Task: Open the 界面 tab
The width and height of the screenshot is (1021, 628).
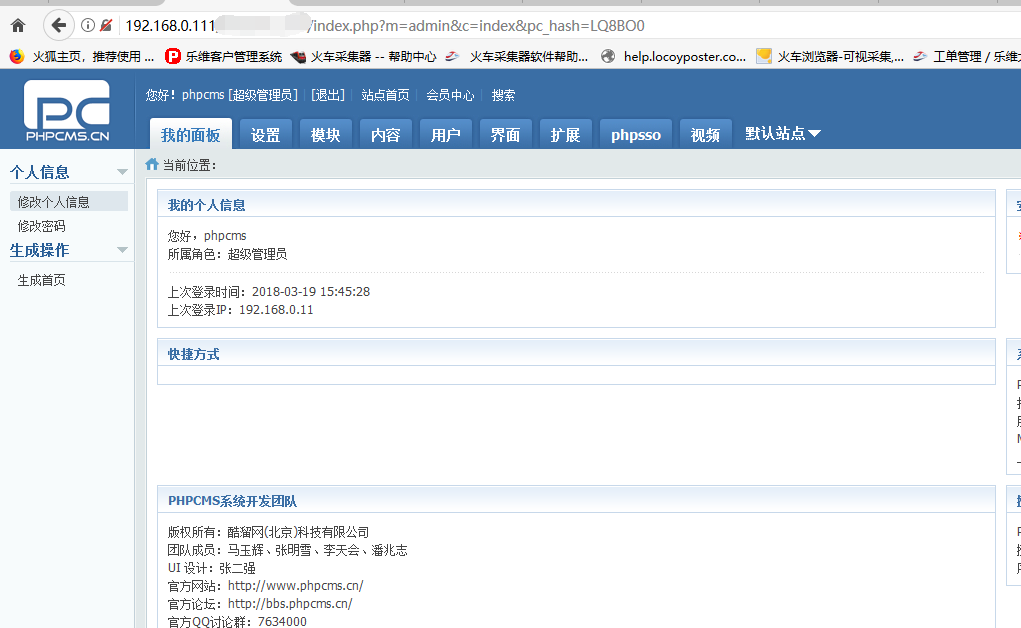Action: click(x=505, y=135)
